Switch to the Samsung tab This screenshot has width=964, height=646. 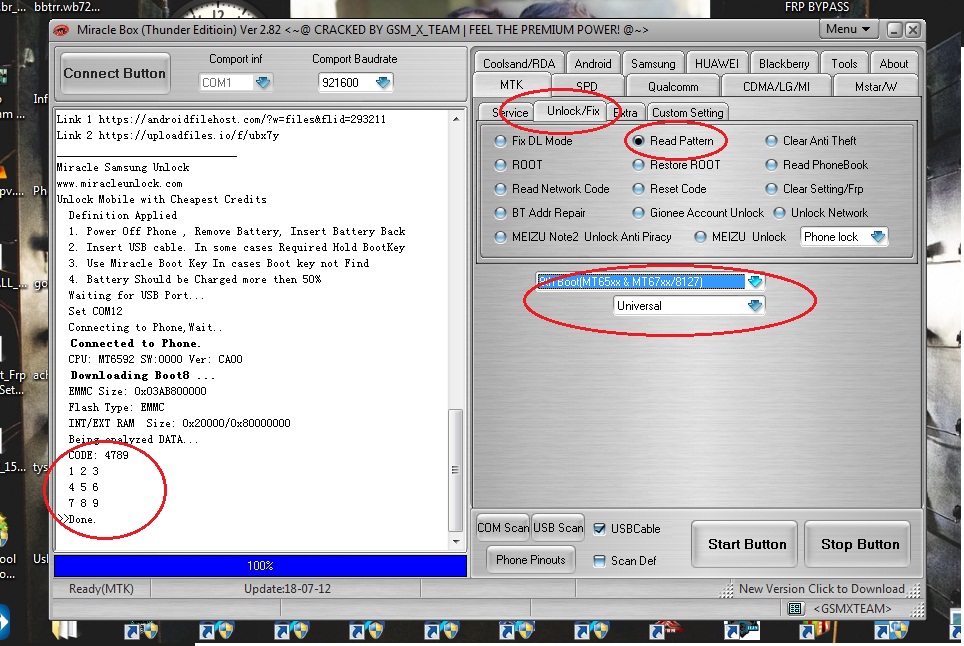[653, 63]
